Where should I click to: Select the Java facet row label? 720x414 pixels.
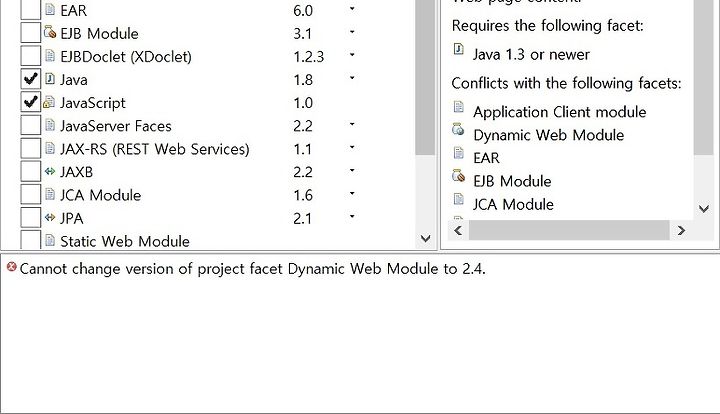[74, 80]
